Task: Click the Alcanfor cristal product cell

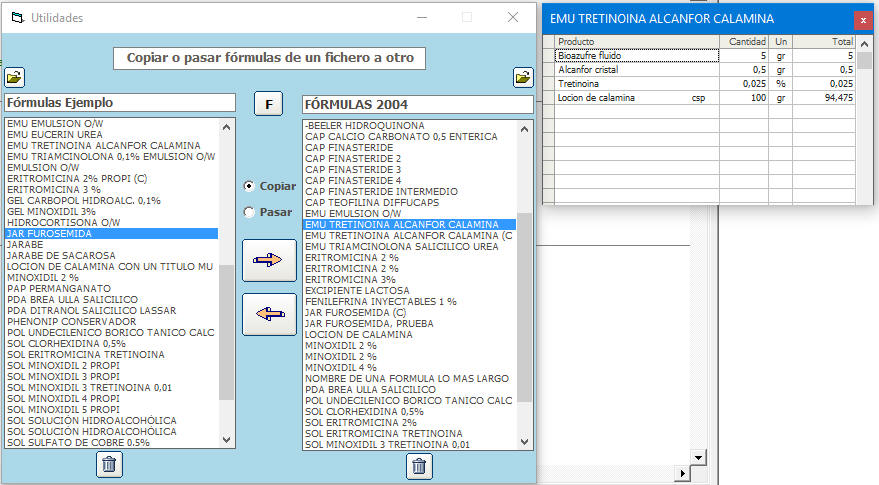Action: coord(637,70)
